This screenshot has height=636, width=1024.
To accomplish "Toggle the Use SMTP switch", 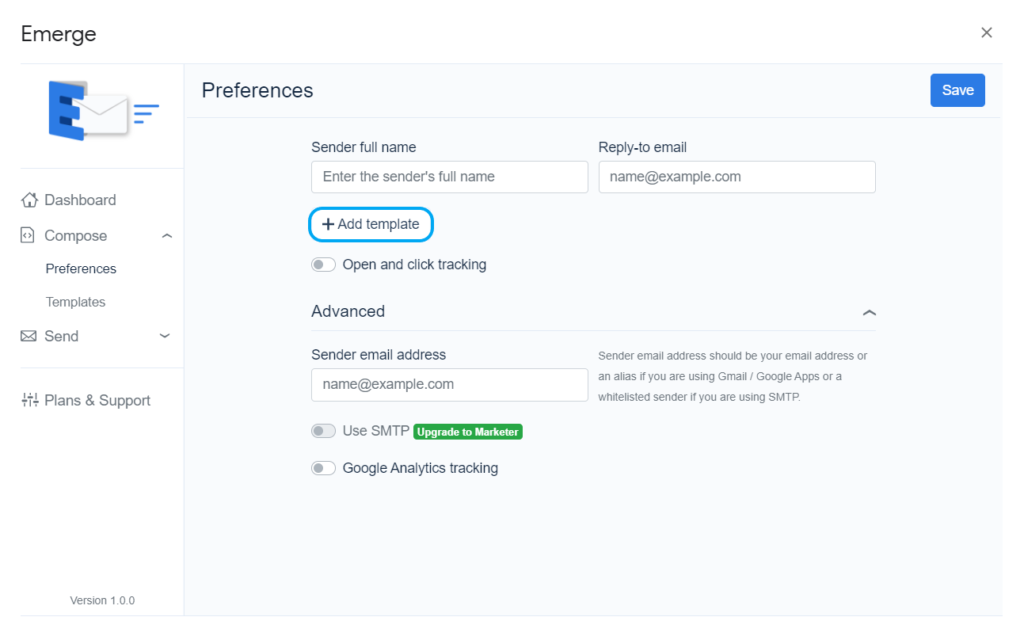I will [x=323, y=431].
